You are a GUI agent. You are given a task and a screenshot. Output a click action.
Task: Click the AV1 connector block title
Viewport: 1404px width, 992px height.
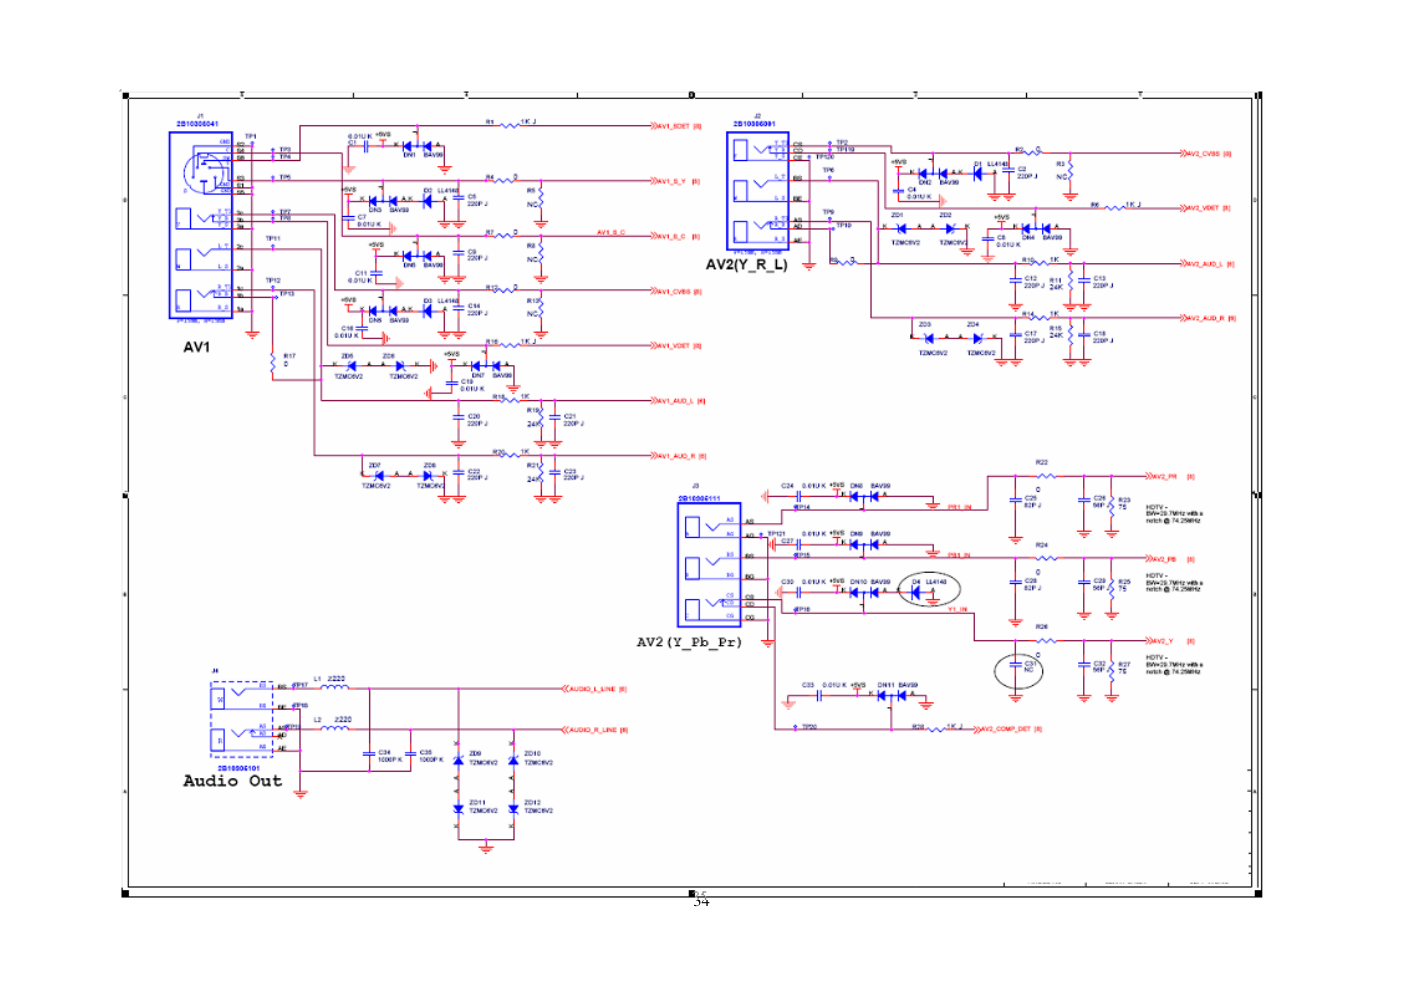[x=196, y=347]
